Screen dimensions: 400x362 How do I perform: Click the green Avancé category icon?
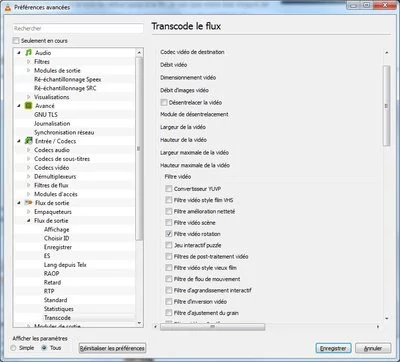29,106
